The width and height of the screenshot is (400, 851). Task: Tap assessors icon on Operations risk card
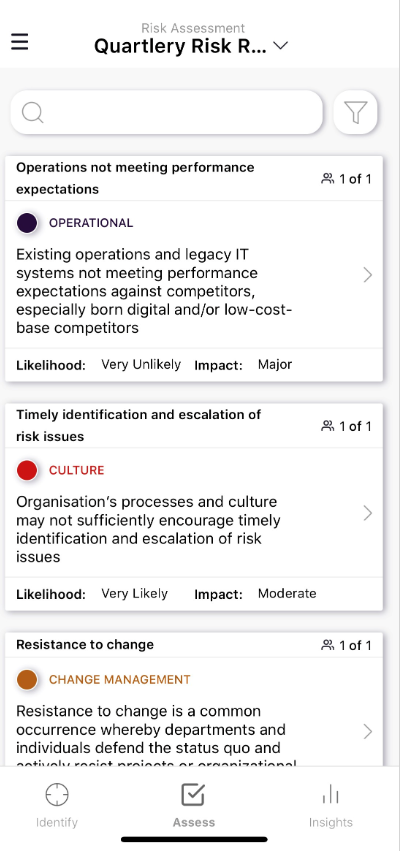(x=327, y=179)
